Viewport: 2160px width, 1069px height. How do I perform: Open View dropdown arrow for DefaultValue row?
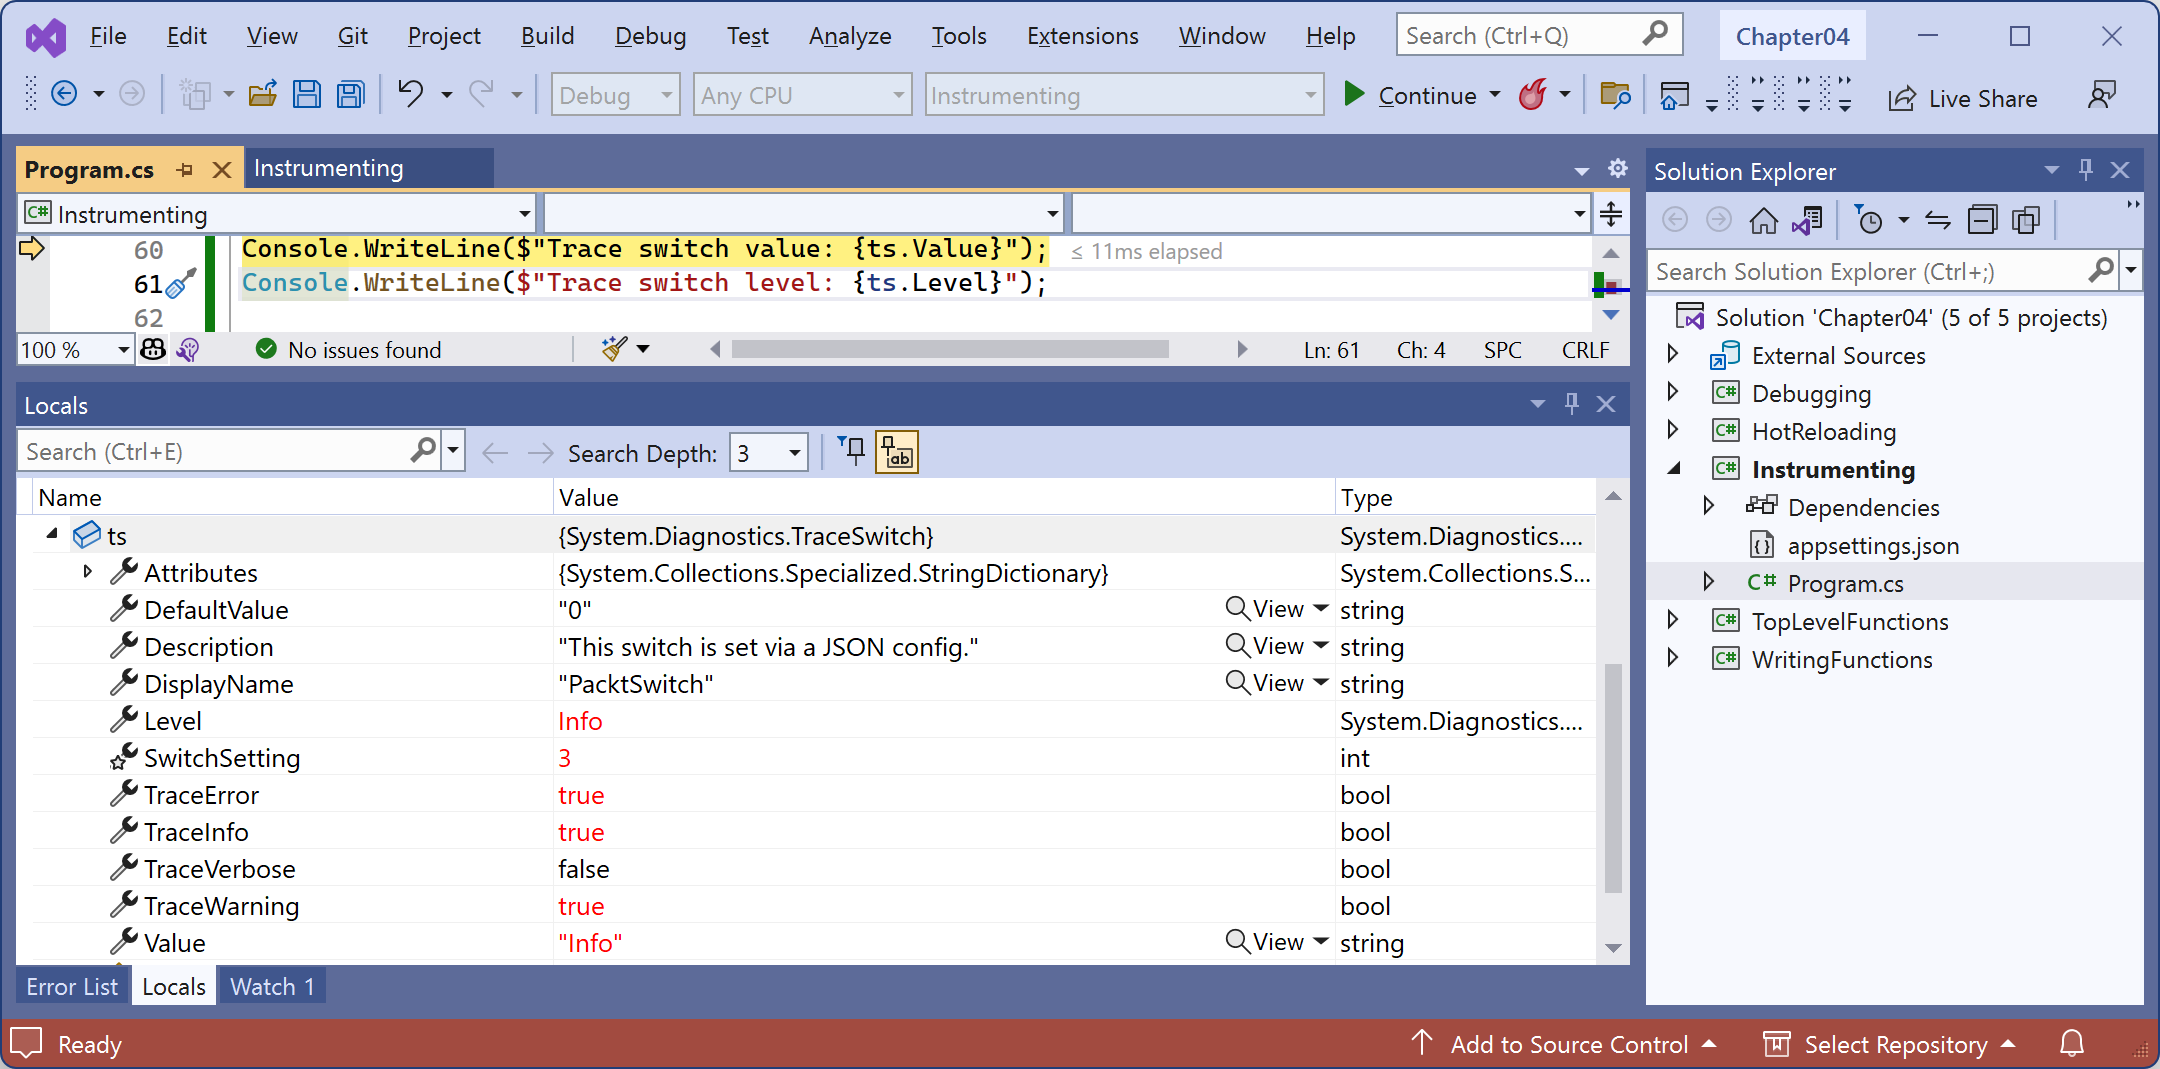click(1320, 609)
